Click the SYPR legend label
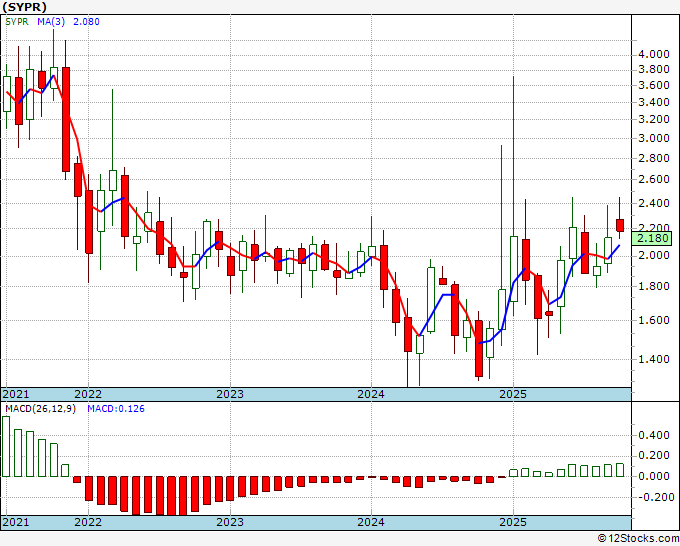680x546 pixels. tap(17, 22)
